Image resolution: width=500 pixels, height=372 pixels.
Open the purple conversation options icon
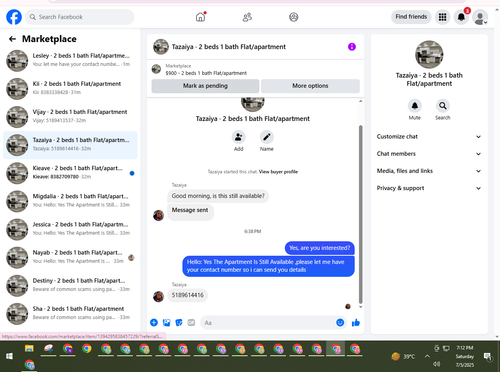pos(352,47)
